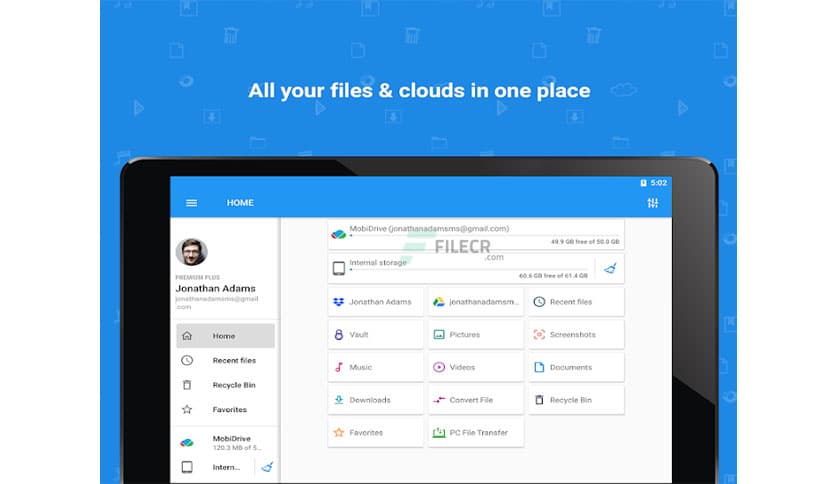Click the Downloads arrow icon
The image size is (836, 484).
(339, 400)
